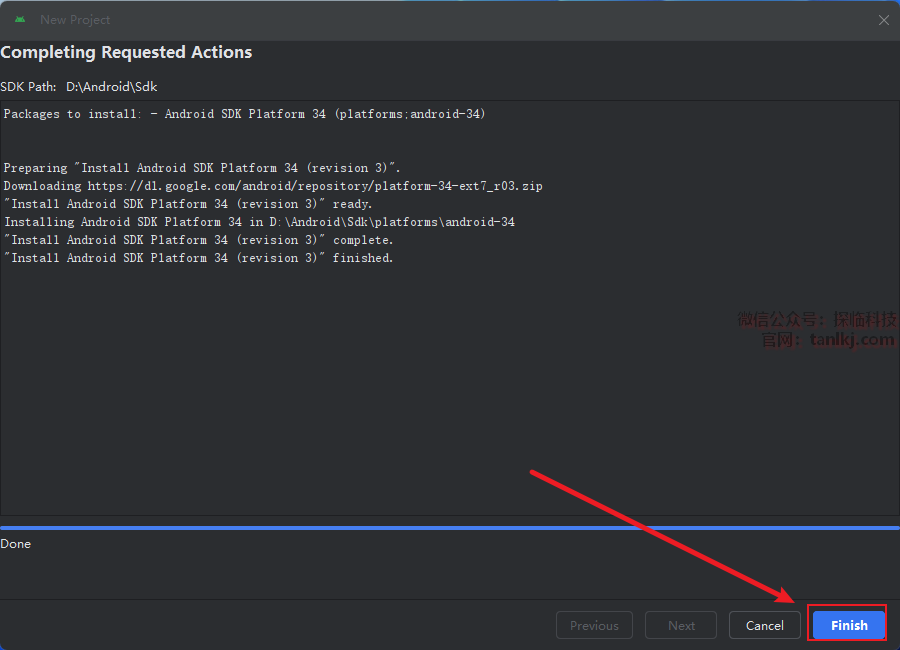This screenshot has height=650, width=900.
Task: Click the greyed-out Previous button
Action: pyautogui.click(x=594, y=626)
